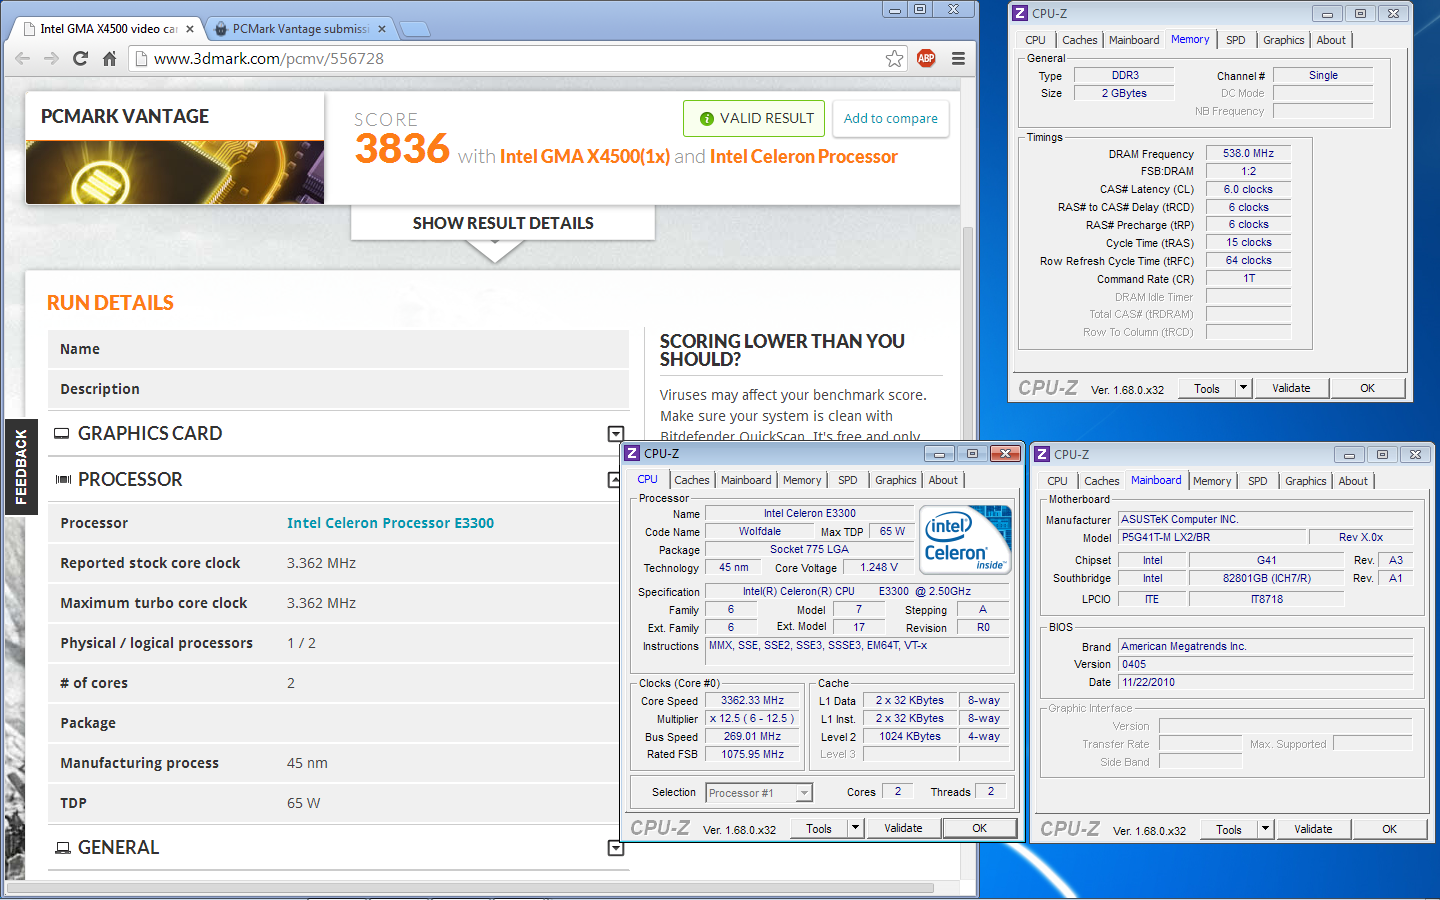Click CPU-Z logo icon in Memory window title

[1020, 14]
